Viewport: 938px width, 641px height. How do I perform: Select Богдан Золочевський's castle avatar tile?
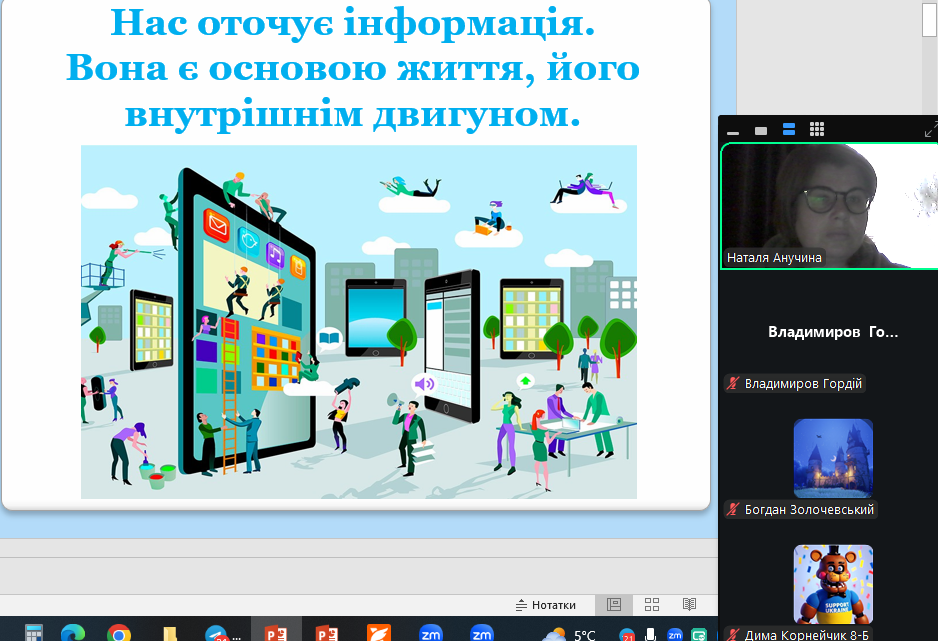click(833, 458)
